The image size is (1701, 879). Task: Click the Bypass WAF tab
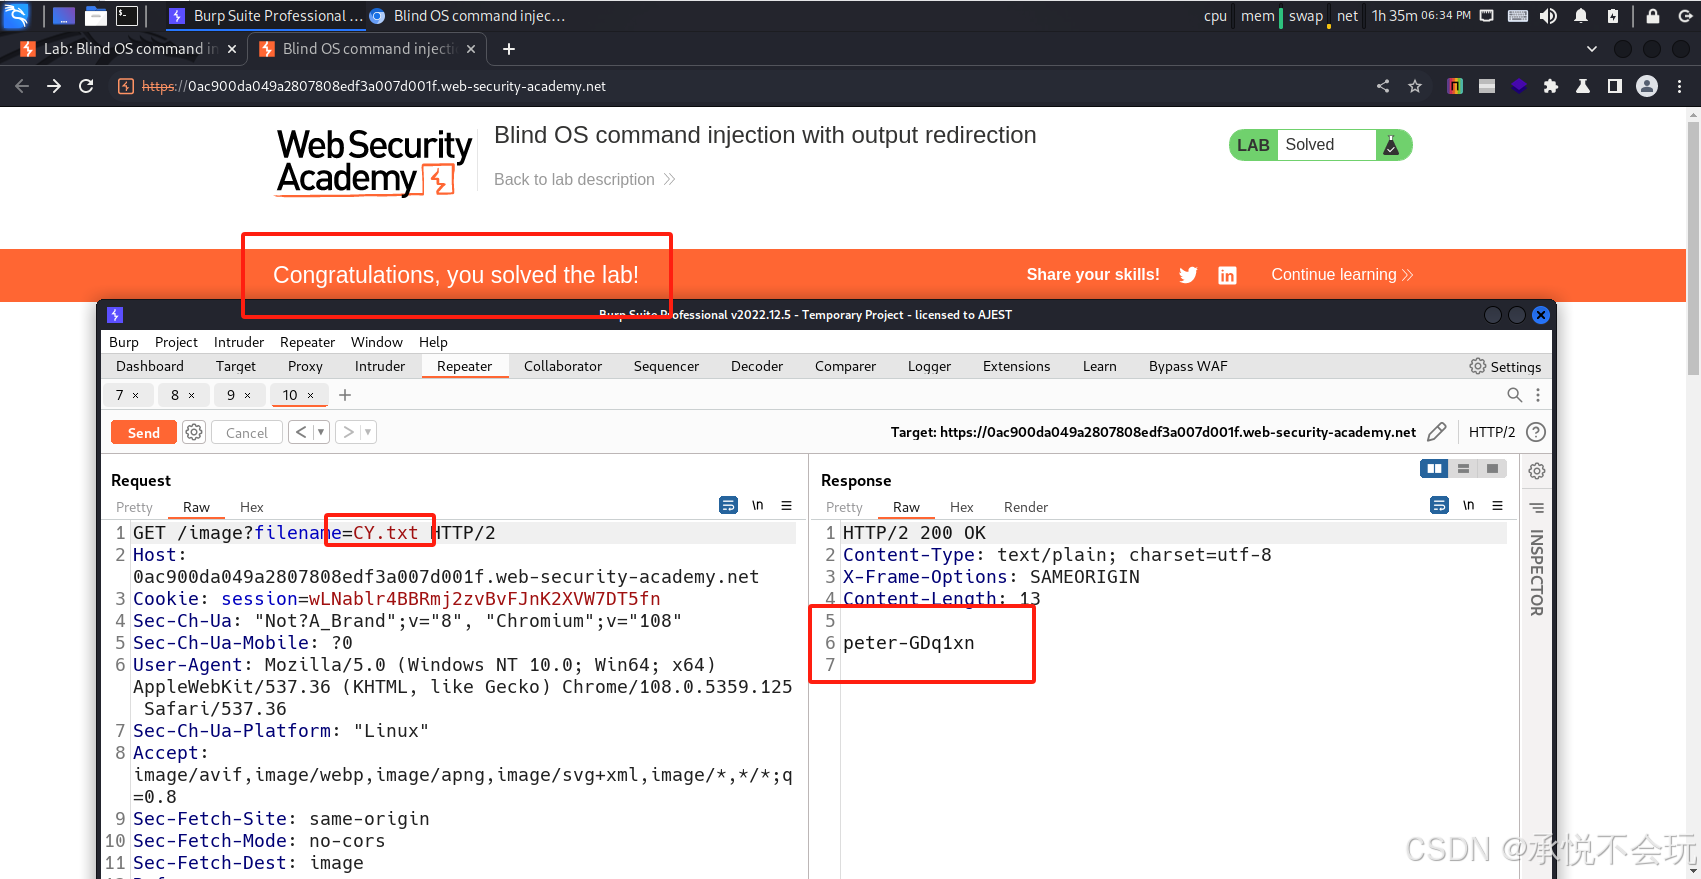[x=1188, y=366]
